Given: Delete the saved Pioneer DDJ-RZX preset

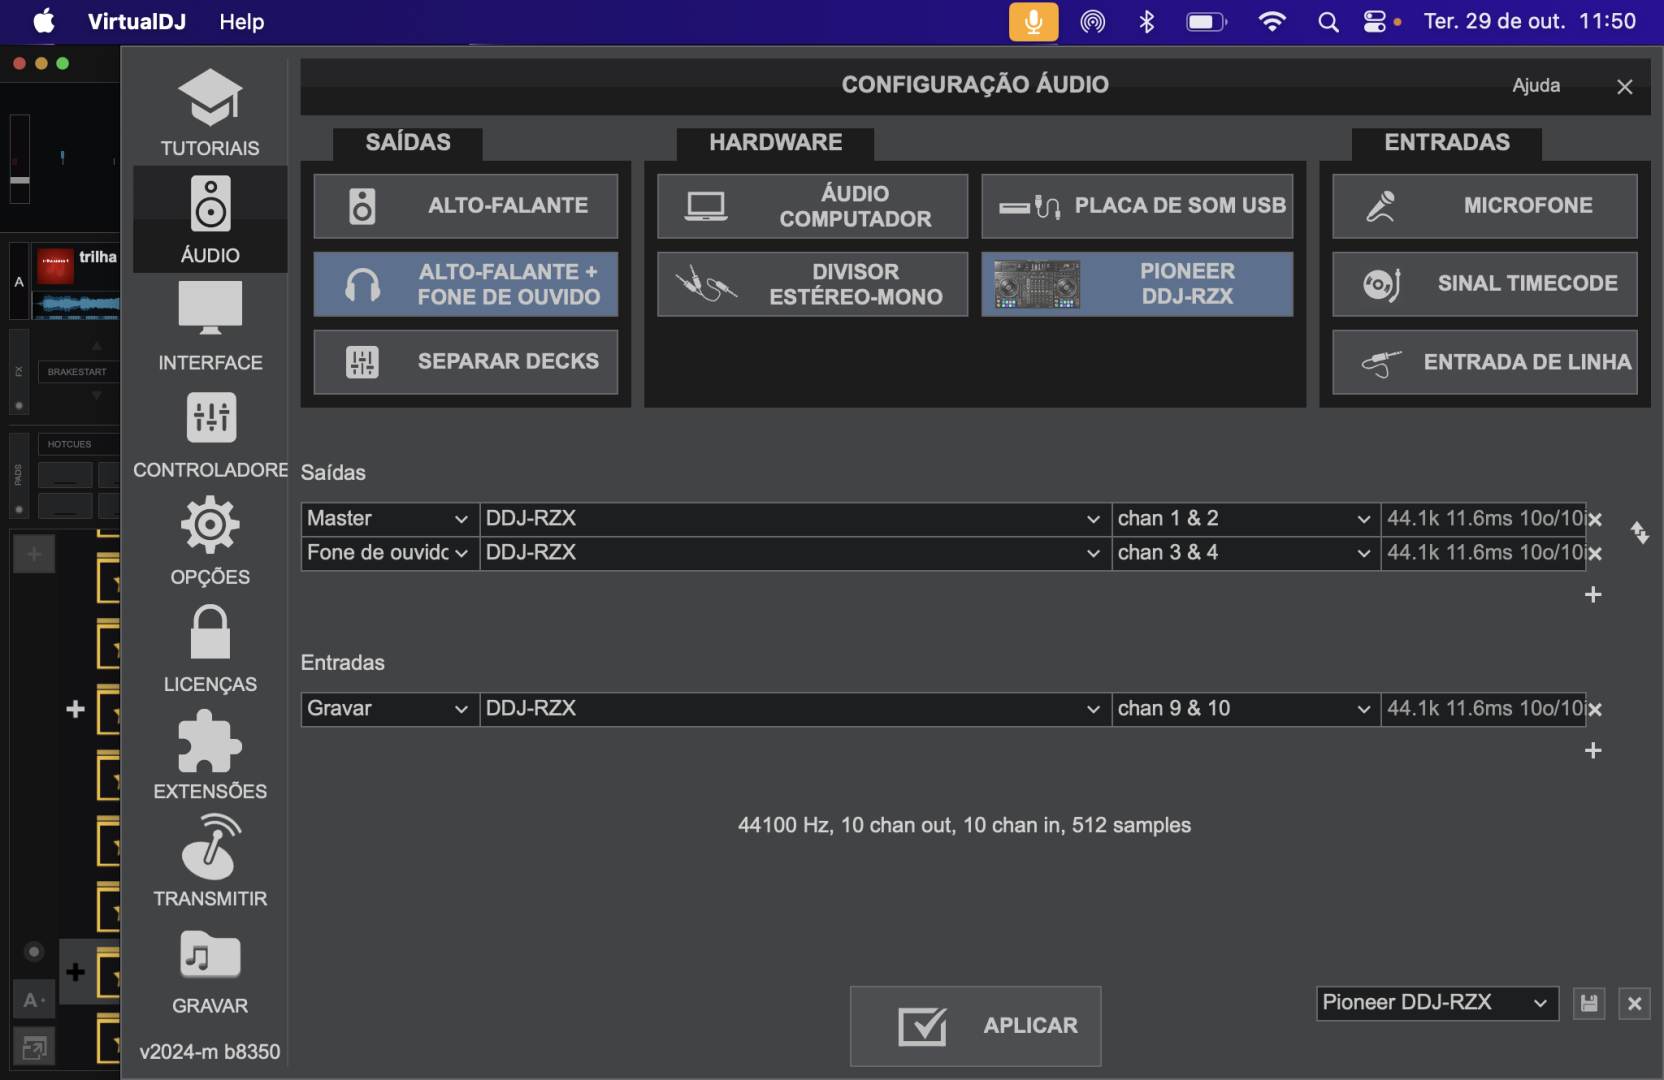Looking at the screenshot, I should (x=1635, y=1003).
